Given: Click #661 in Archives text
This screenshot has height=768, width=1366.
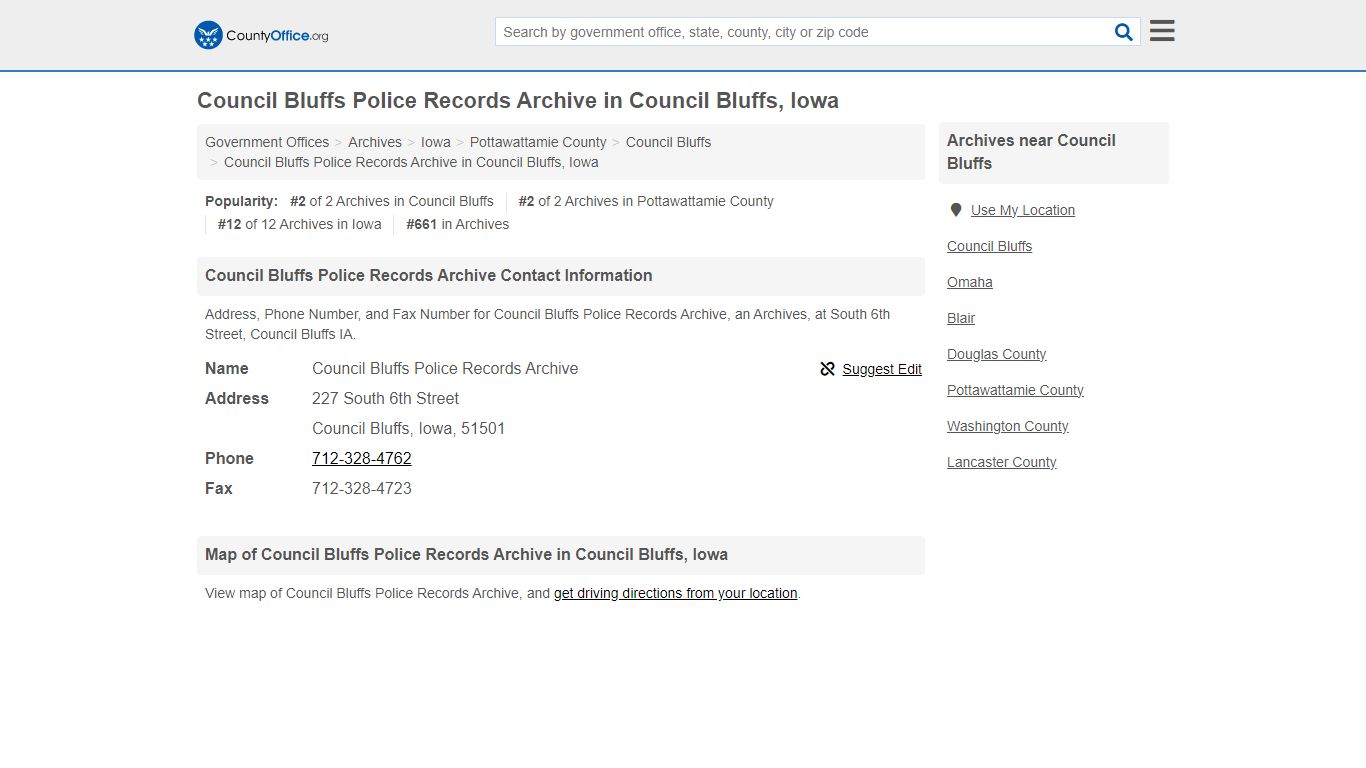Looking at the screenshot, I should (458, 224).
